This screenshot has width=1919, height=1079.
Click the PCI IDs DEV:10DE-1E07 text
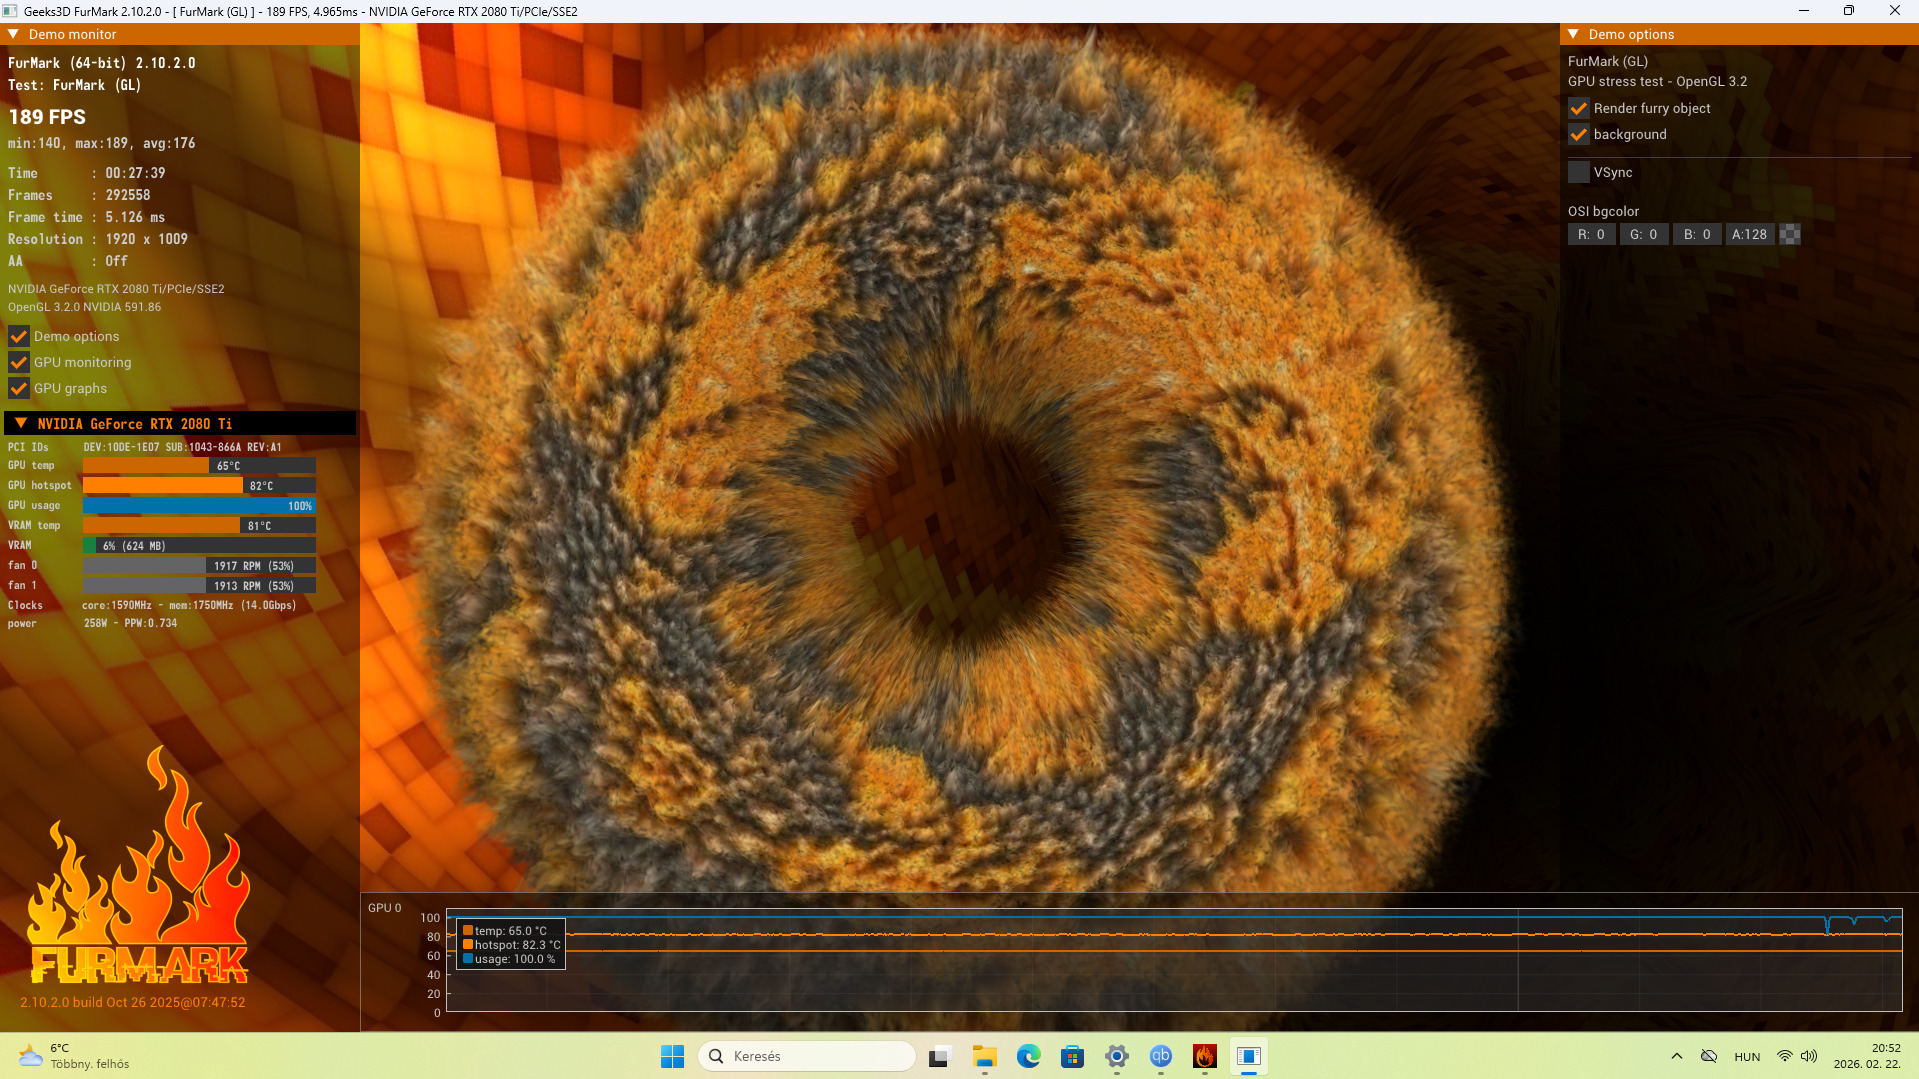click(x=183, y=447)
